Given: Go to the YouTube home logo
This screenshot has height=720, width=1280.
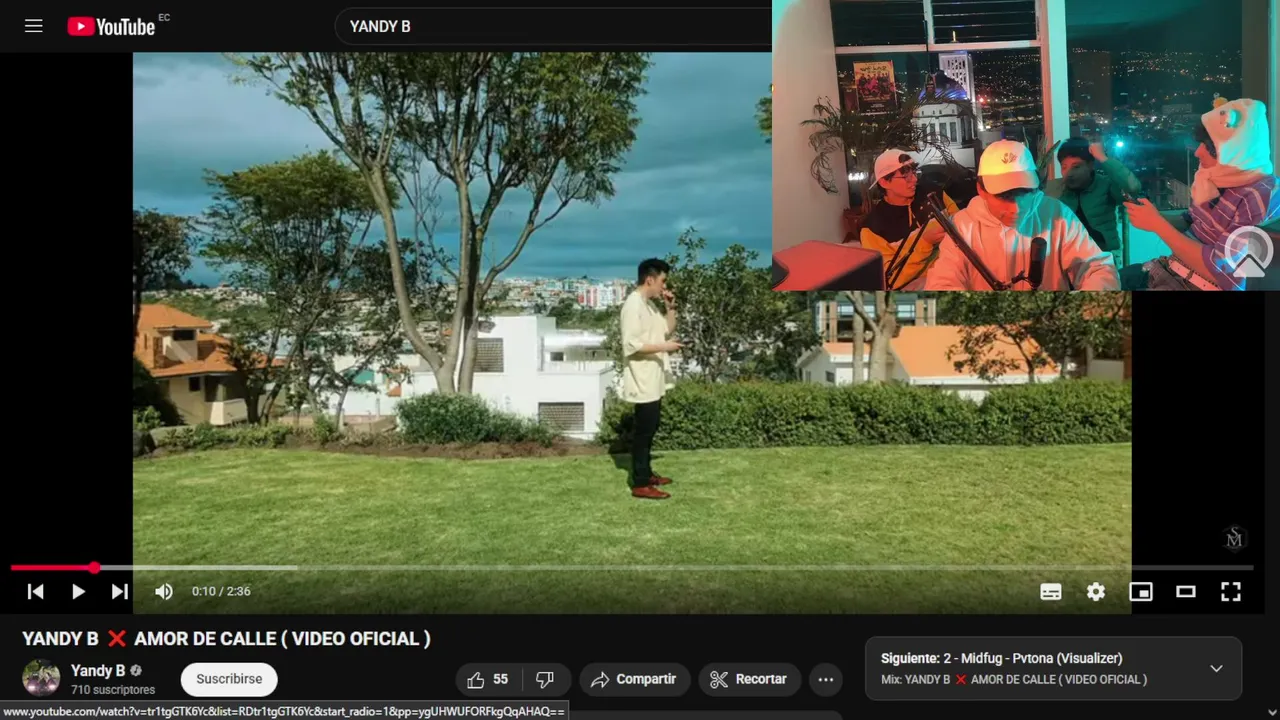Looking at the screenshot, I should pos(111,26).
